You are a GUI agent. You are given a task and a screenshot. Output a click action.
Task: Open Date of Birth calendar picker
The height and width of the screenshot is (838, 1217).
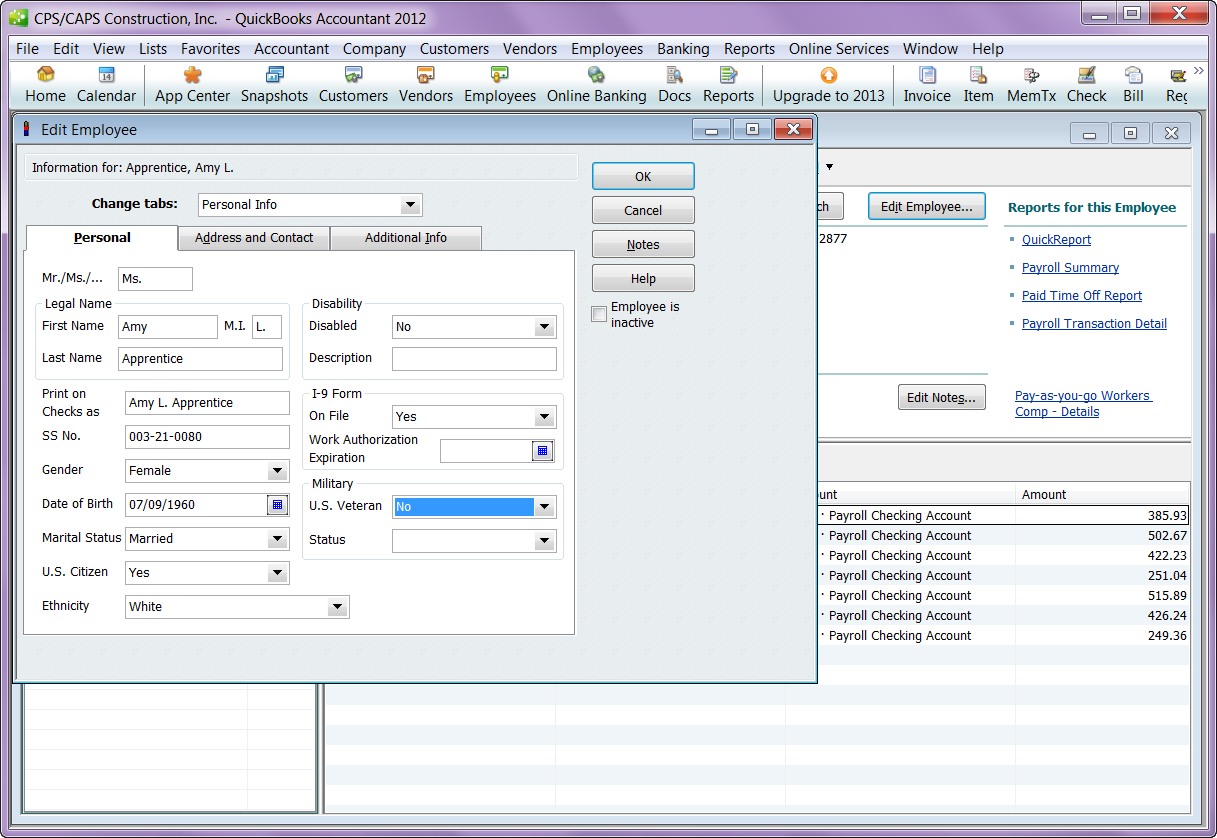[277, 505]
